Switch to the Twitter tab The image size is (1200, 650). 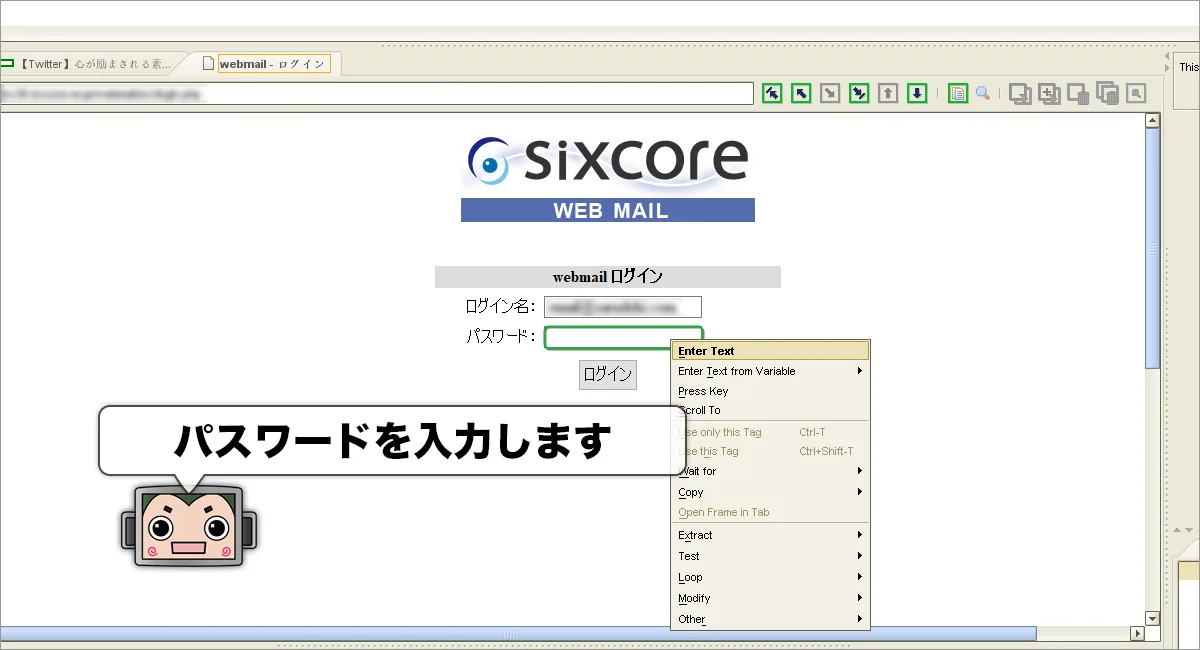click(x=93, y=63)
